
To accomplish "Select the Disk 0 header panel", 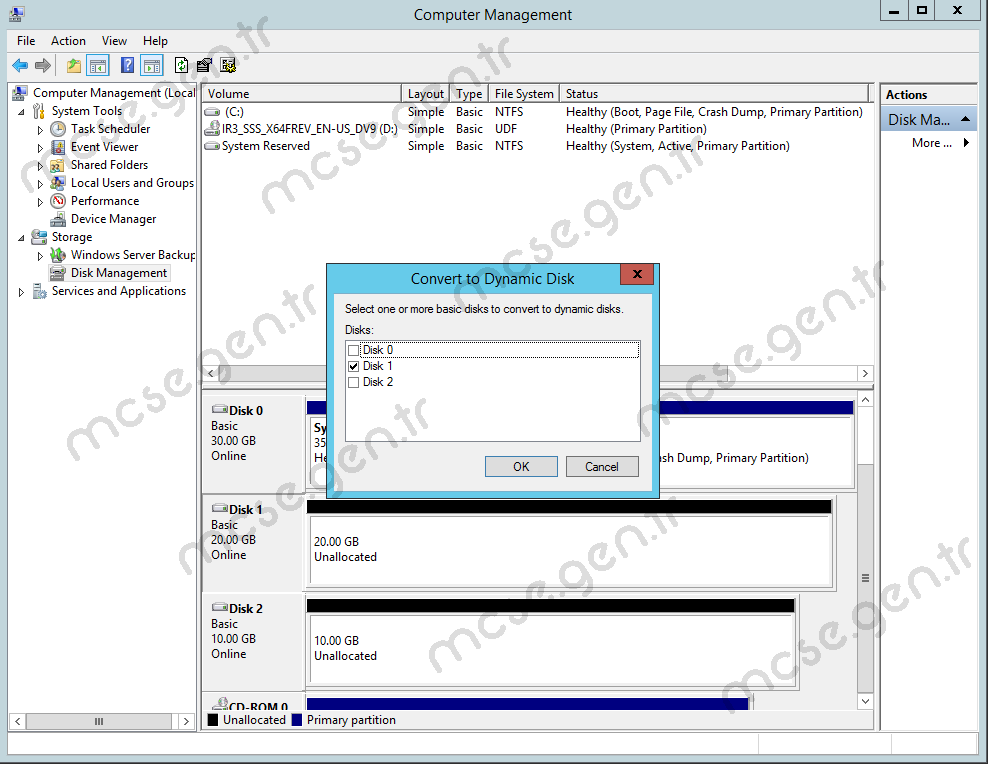I will [x=253, y=443].
